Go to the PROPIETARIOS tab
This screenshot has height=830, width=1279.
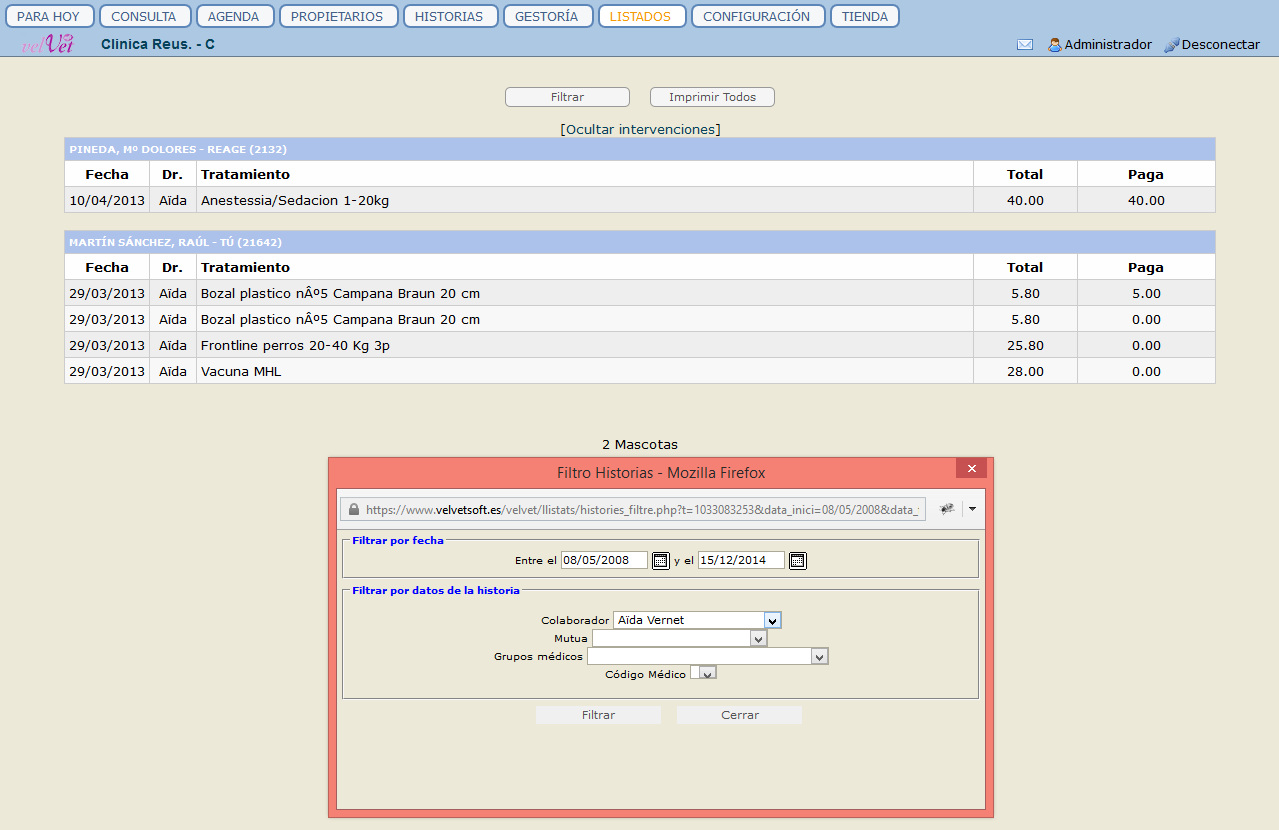pyautogui.click(x=338, y=16)
